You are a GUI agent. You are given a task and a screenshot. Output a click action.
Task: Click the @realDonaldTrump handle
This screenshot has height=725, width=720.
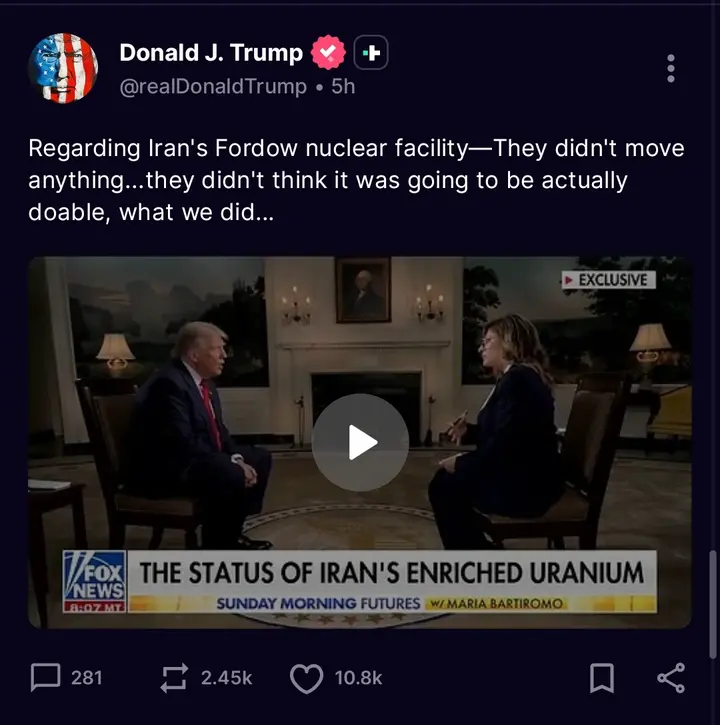tap(213, 86)
